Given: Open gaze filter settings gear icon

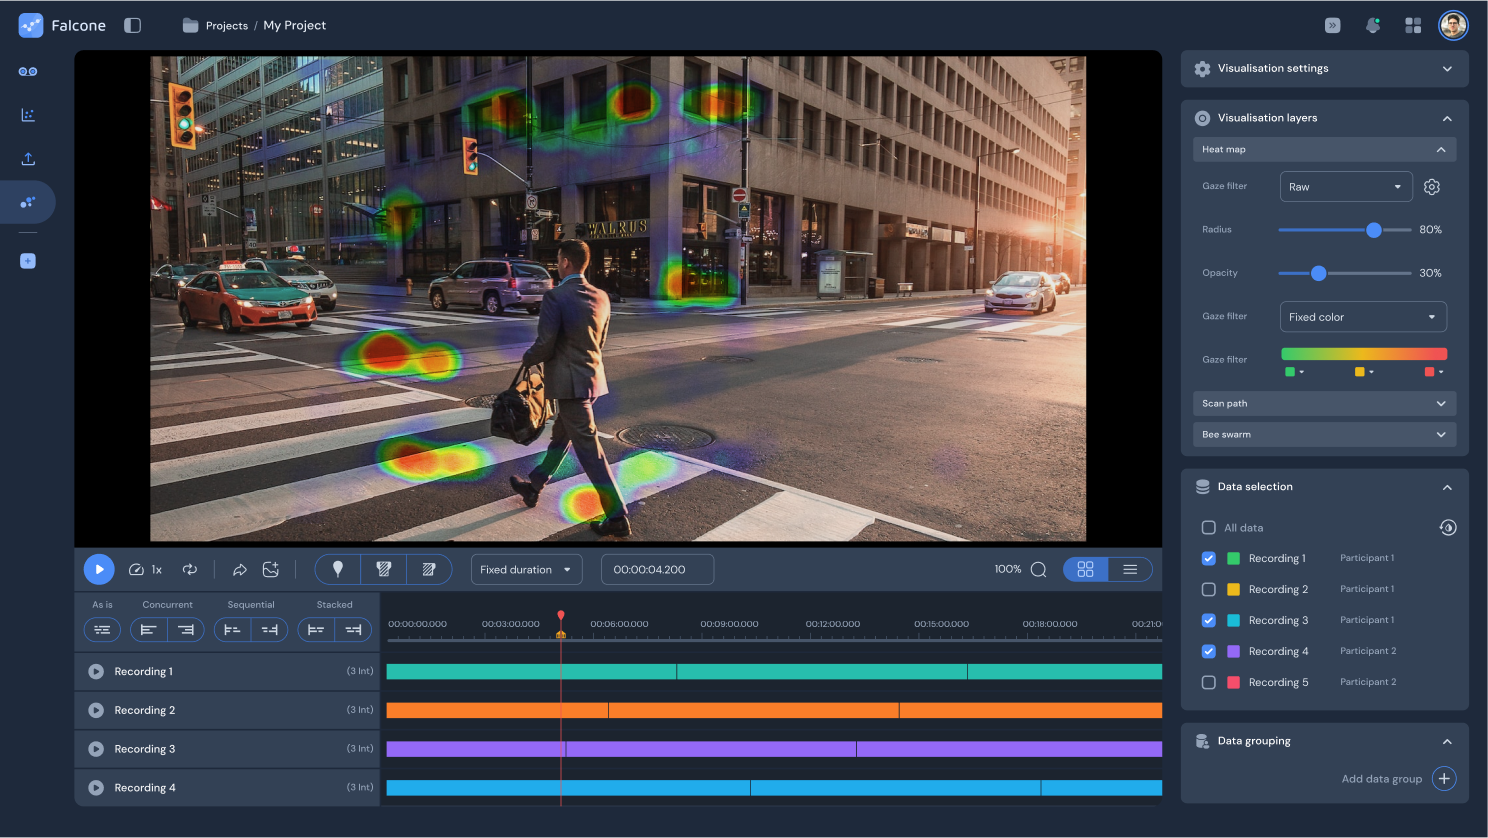Looking at the screenshot, I should (x=1431, y=187).
